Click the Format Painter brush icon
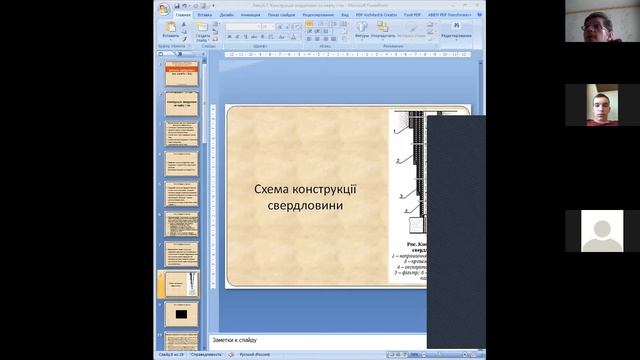 (184, 39)
